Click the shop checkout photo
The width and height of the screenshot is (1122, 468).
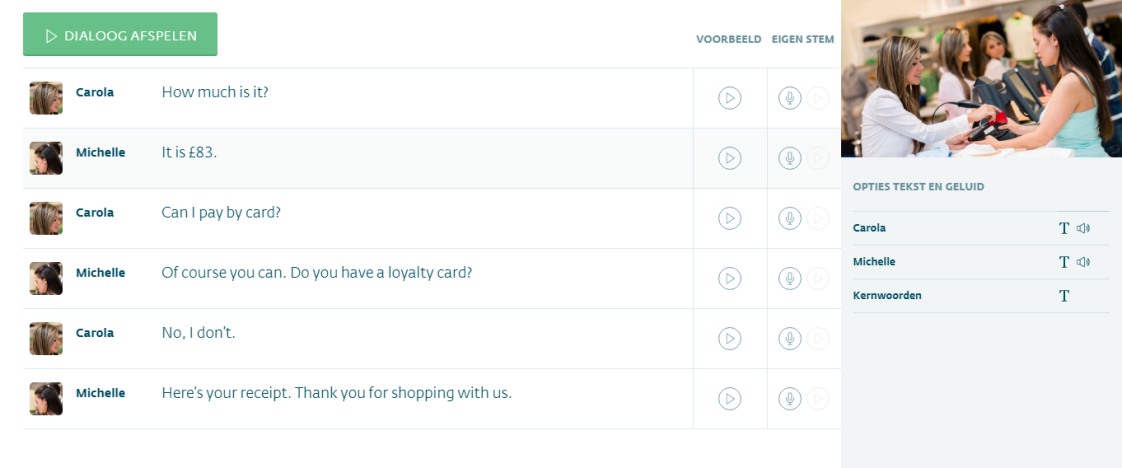pyautogui.click(x=981, y=79)
